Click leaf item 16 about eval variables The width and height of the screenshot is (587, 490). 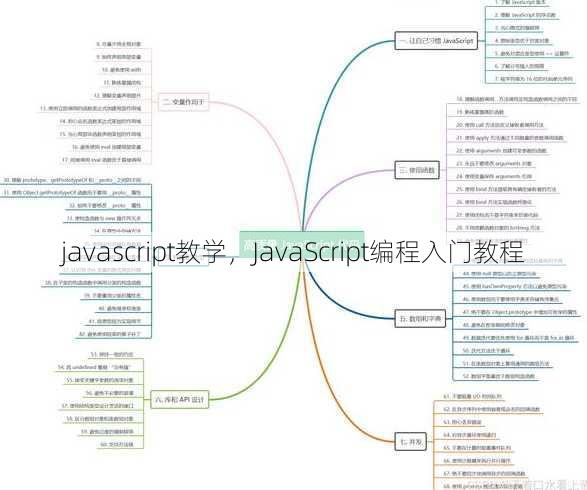pyautogui.click(x=107, y=147)
